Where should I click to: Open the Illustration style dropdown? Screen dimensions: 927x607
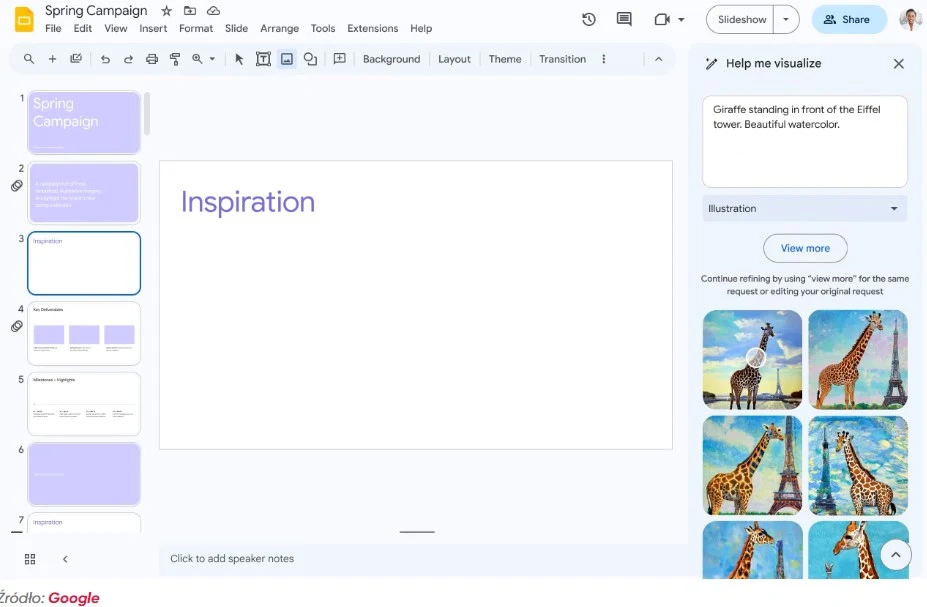tap(804, 209)
